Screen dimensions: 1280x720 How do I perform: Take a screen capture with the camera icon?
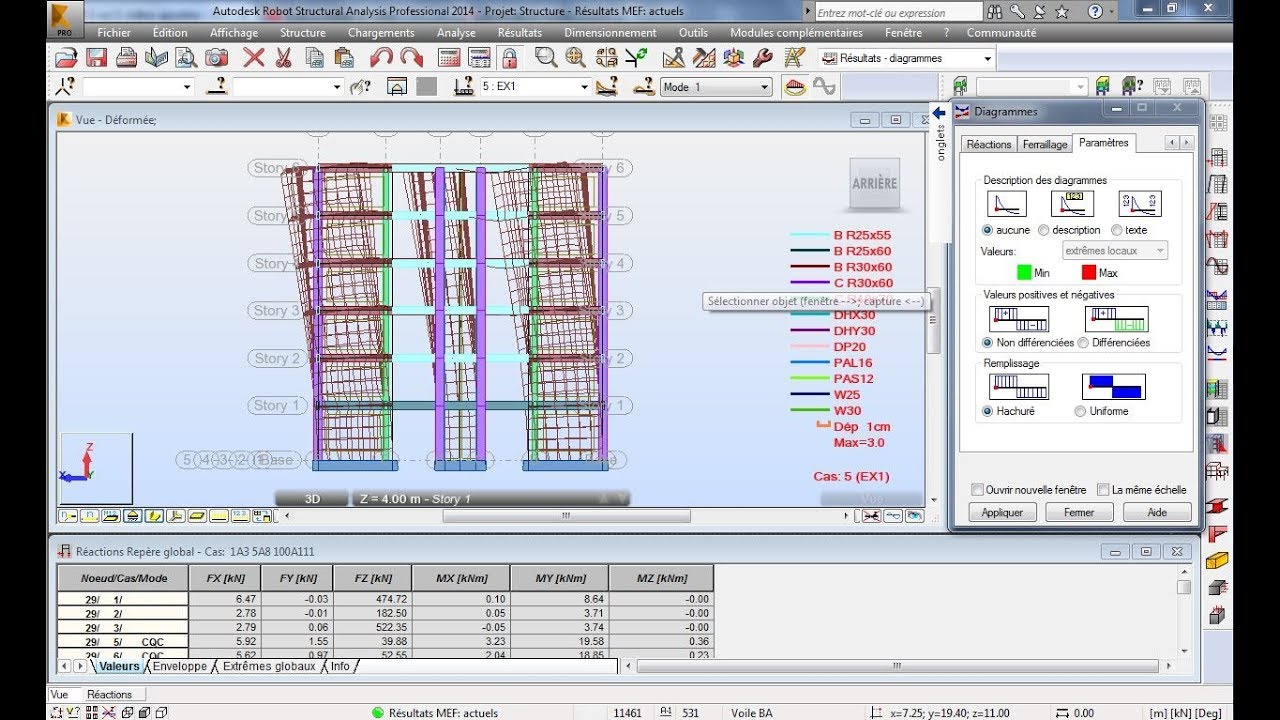216,58
